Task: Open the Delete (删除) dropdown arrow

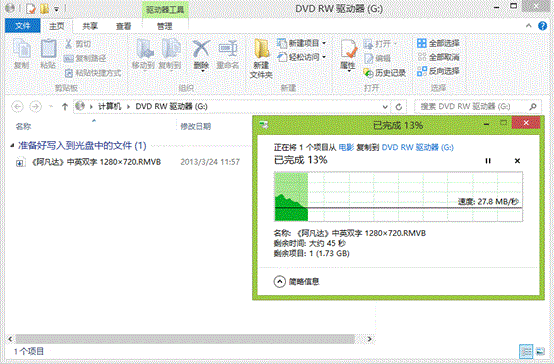Action: coord(202,71)
